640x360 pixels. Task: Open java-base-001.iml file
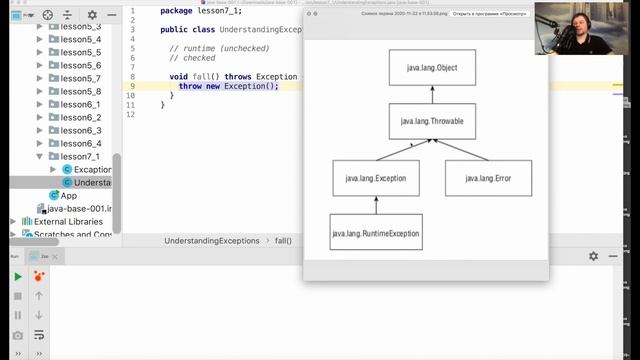pos(79,209)
